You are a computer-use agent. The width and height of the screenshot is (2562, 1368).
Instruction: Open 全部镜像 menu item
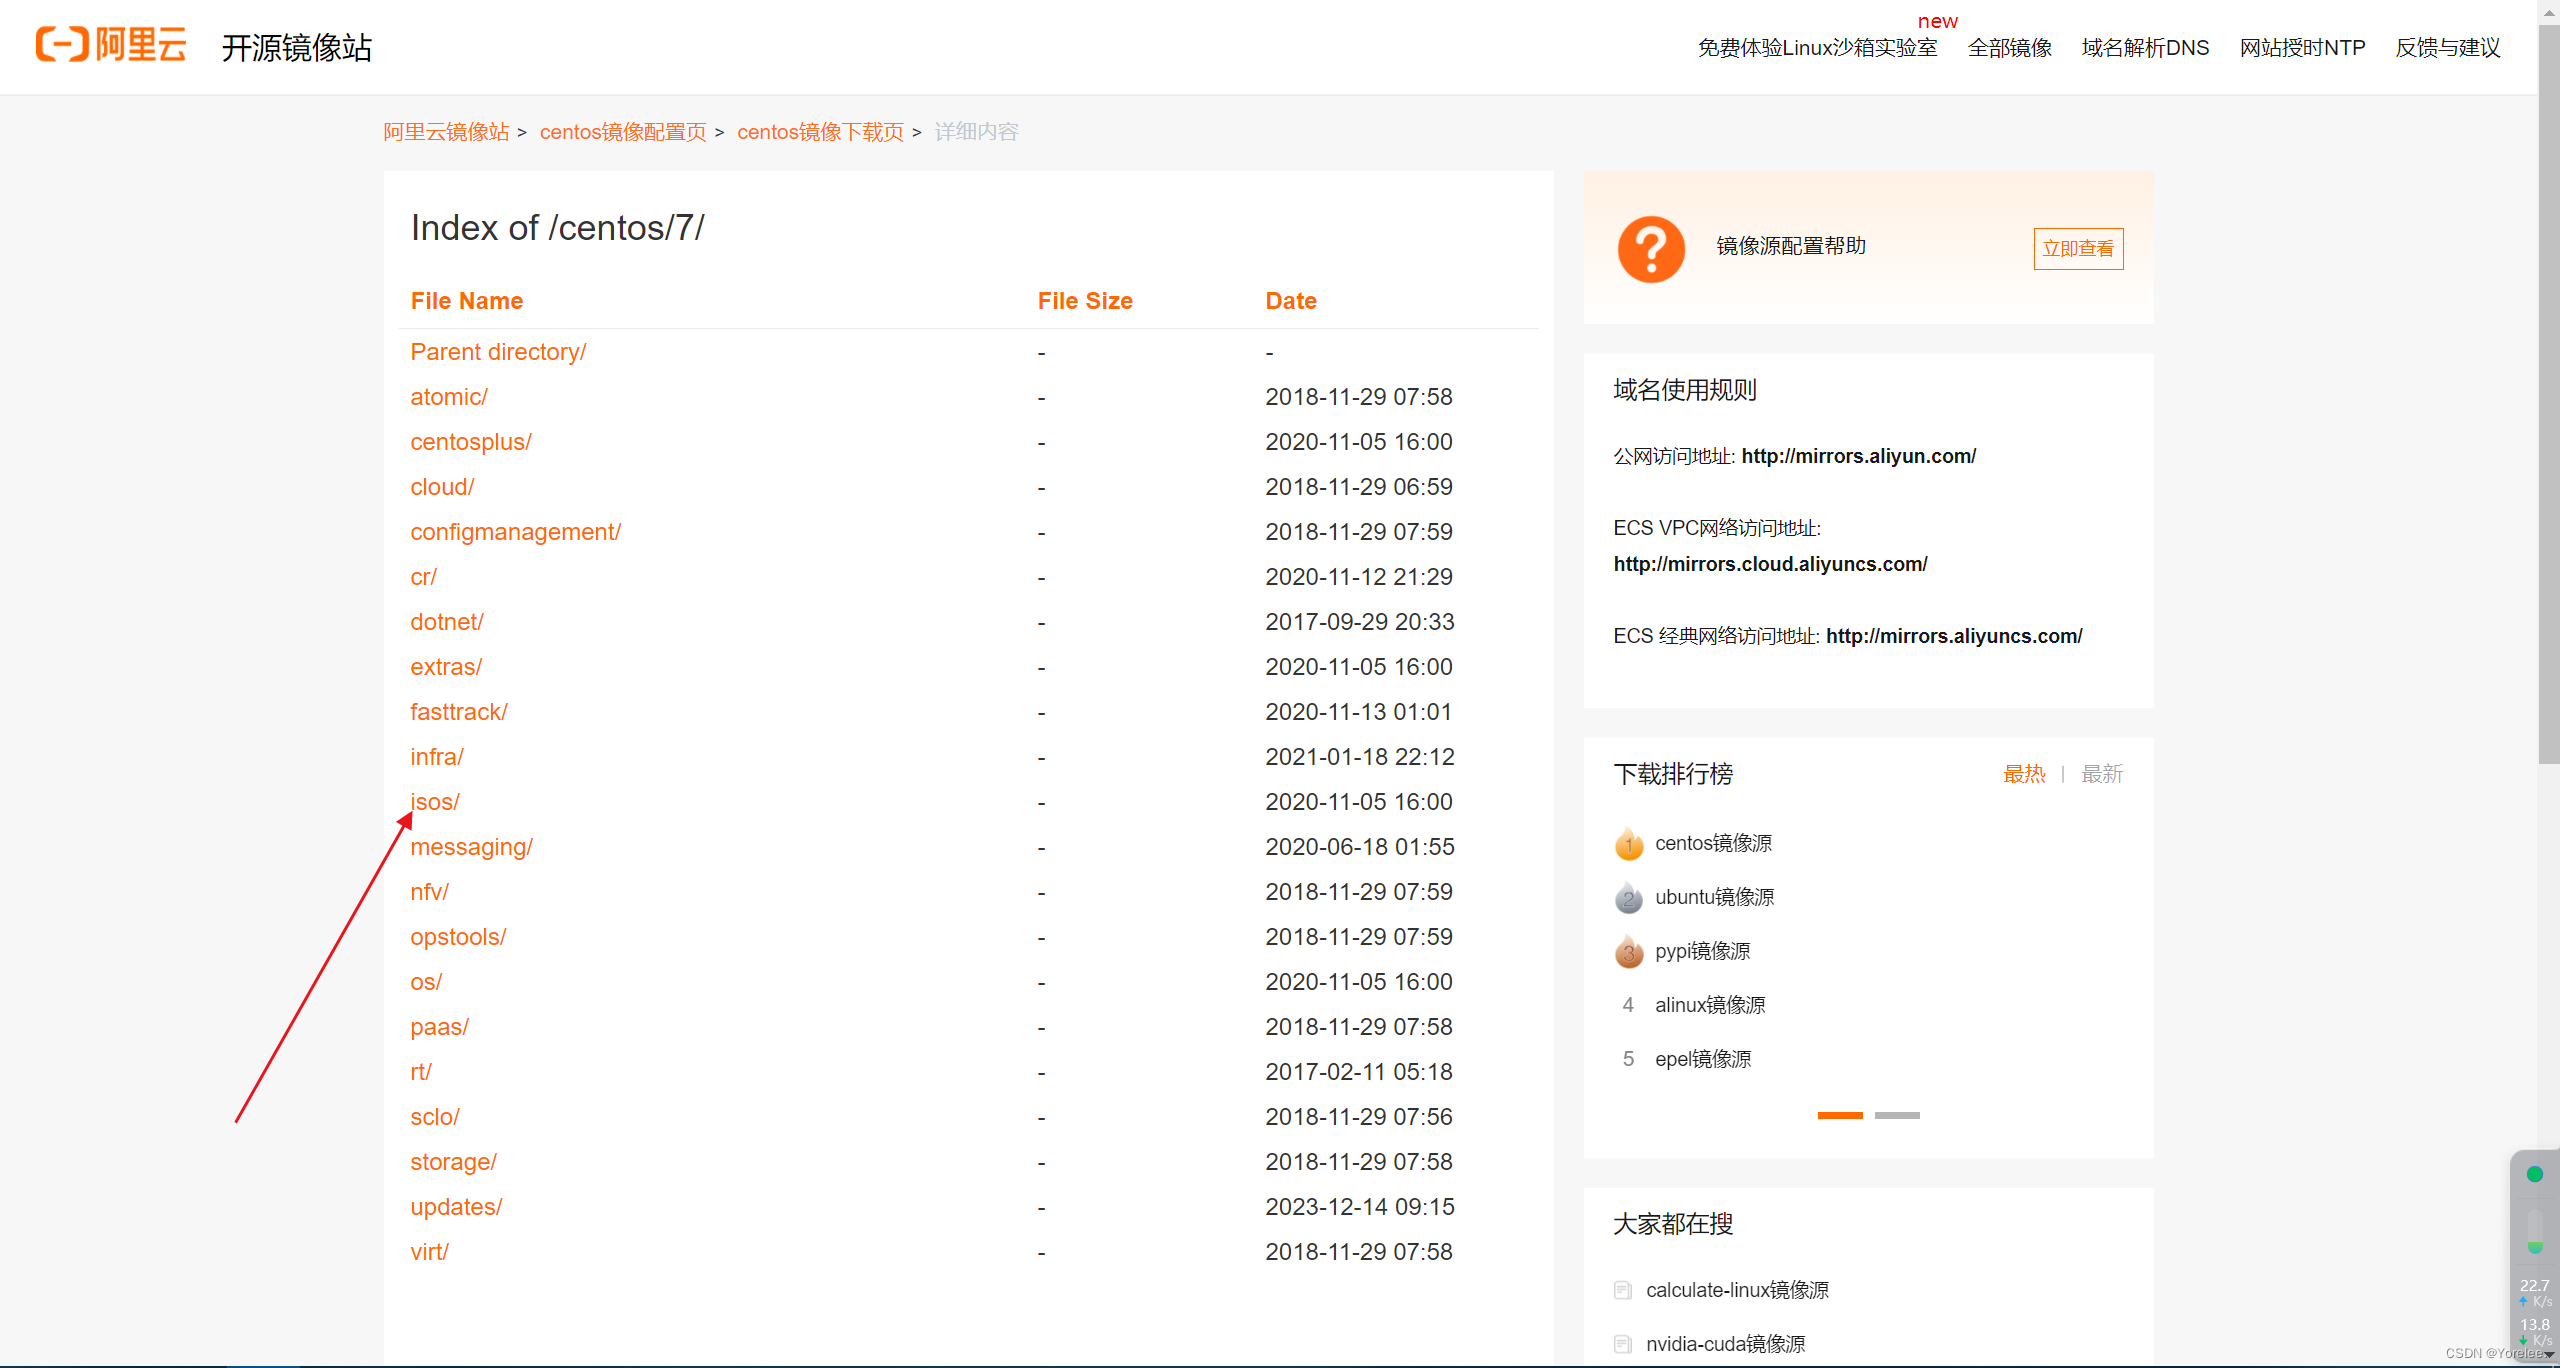click(x=2009, y=48)
